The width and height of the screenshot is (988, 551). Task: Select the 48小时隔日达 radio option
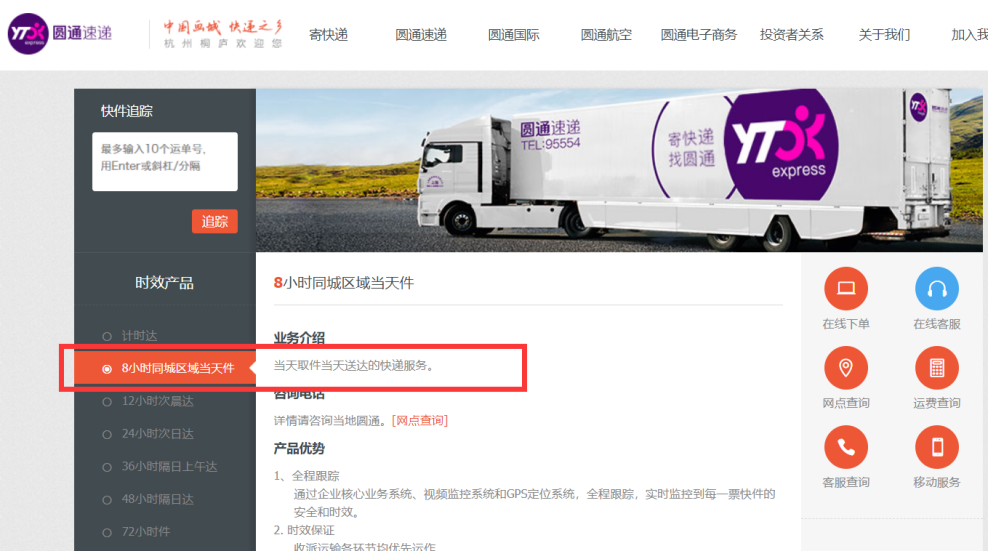click(107, 500)
